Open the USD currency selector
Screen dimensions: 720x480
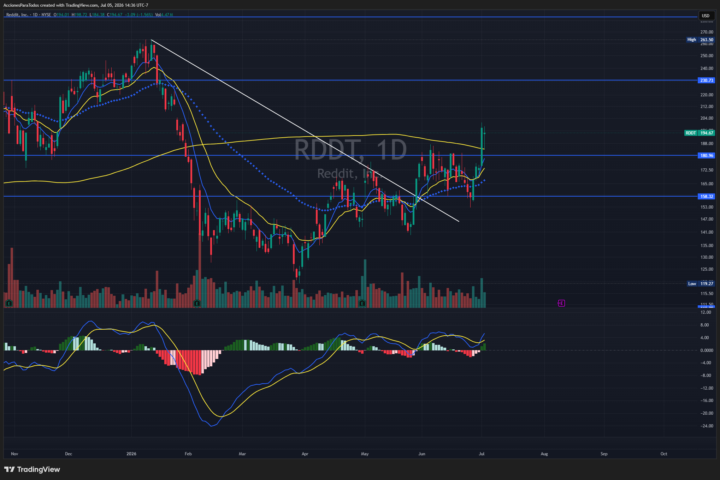[705, 16]
